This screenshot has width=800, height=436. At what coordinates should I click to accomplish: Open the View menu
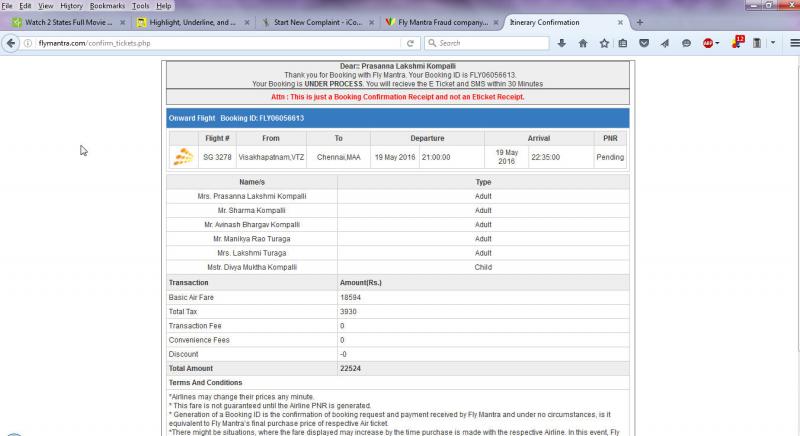pyautogui.click(x=45, y=6)
